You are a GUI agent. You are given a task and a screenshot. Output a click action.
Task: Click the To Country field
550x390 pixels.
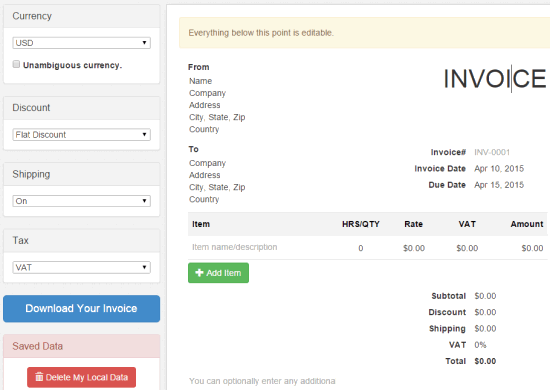tap(204, 199)
